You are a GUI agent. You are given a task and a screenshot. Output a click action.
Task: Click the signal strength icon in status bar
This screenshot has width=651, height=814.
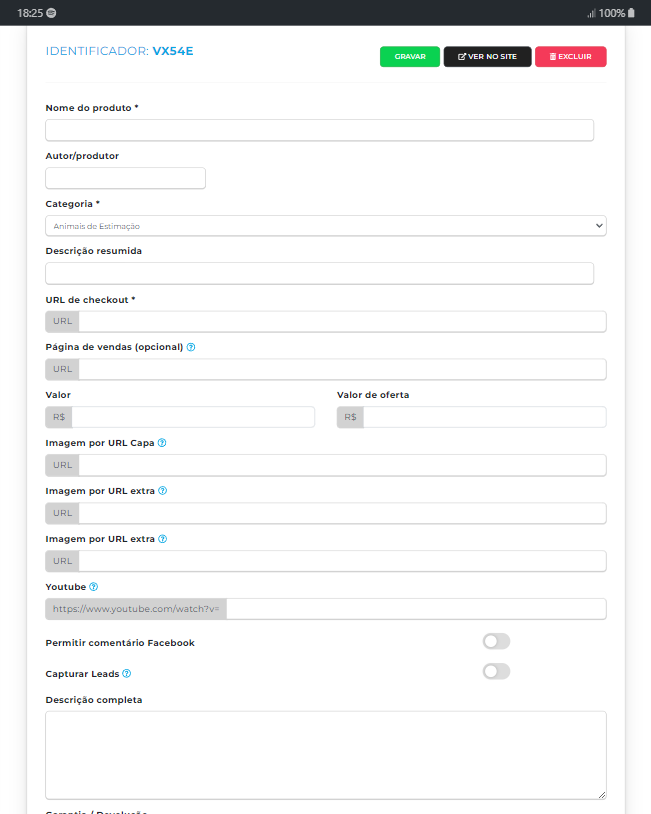point(591,13)
